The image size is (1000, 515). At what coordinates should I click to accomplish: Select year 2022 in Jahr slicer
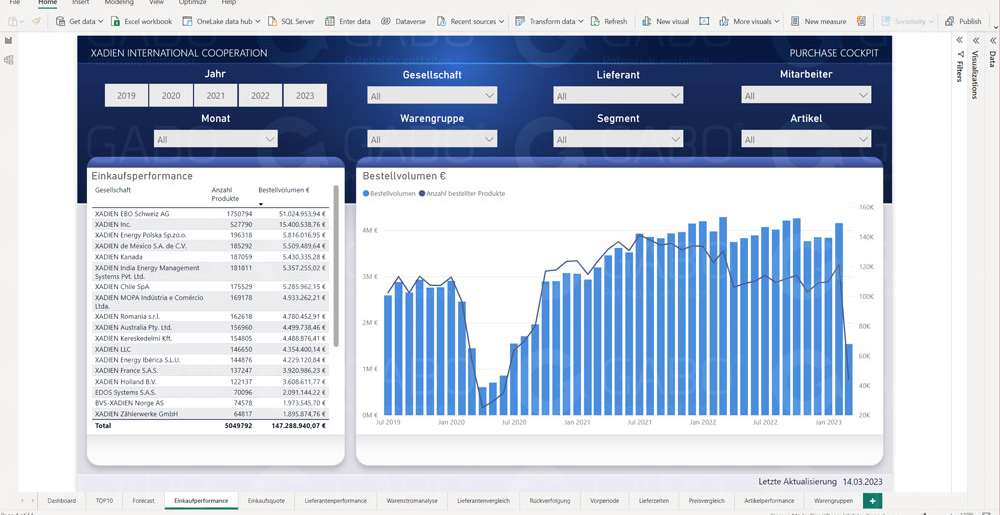pos(260,96)
